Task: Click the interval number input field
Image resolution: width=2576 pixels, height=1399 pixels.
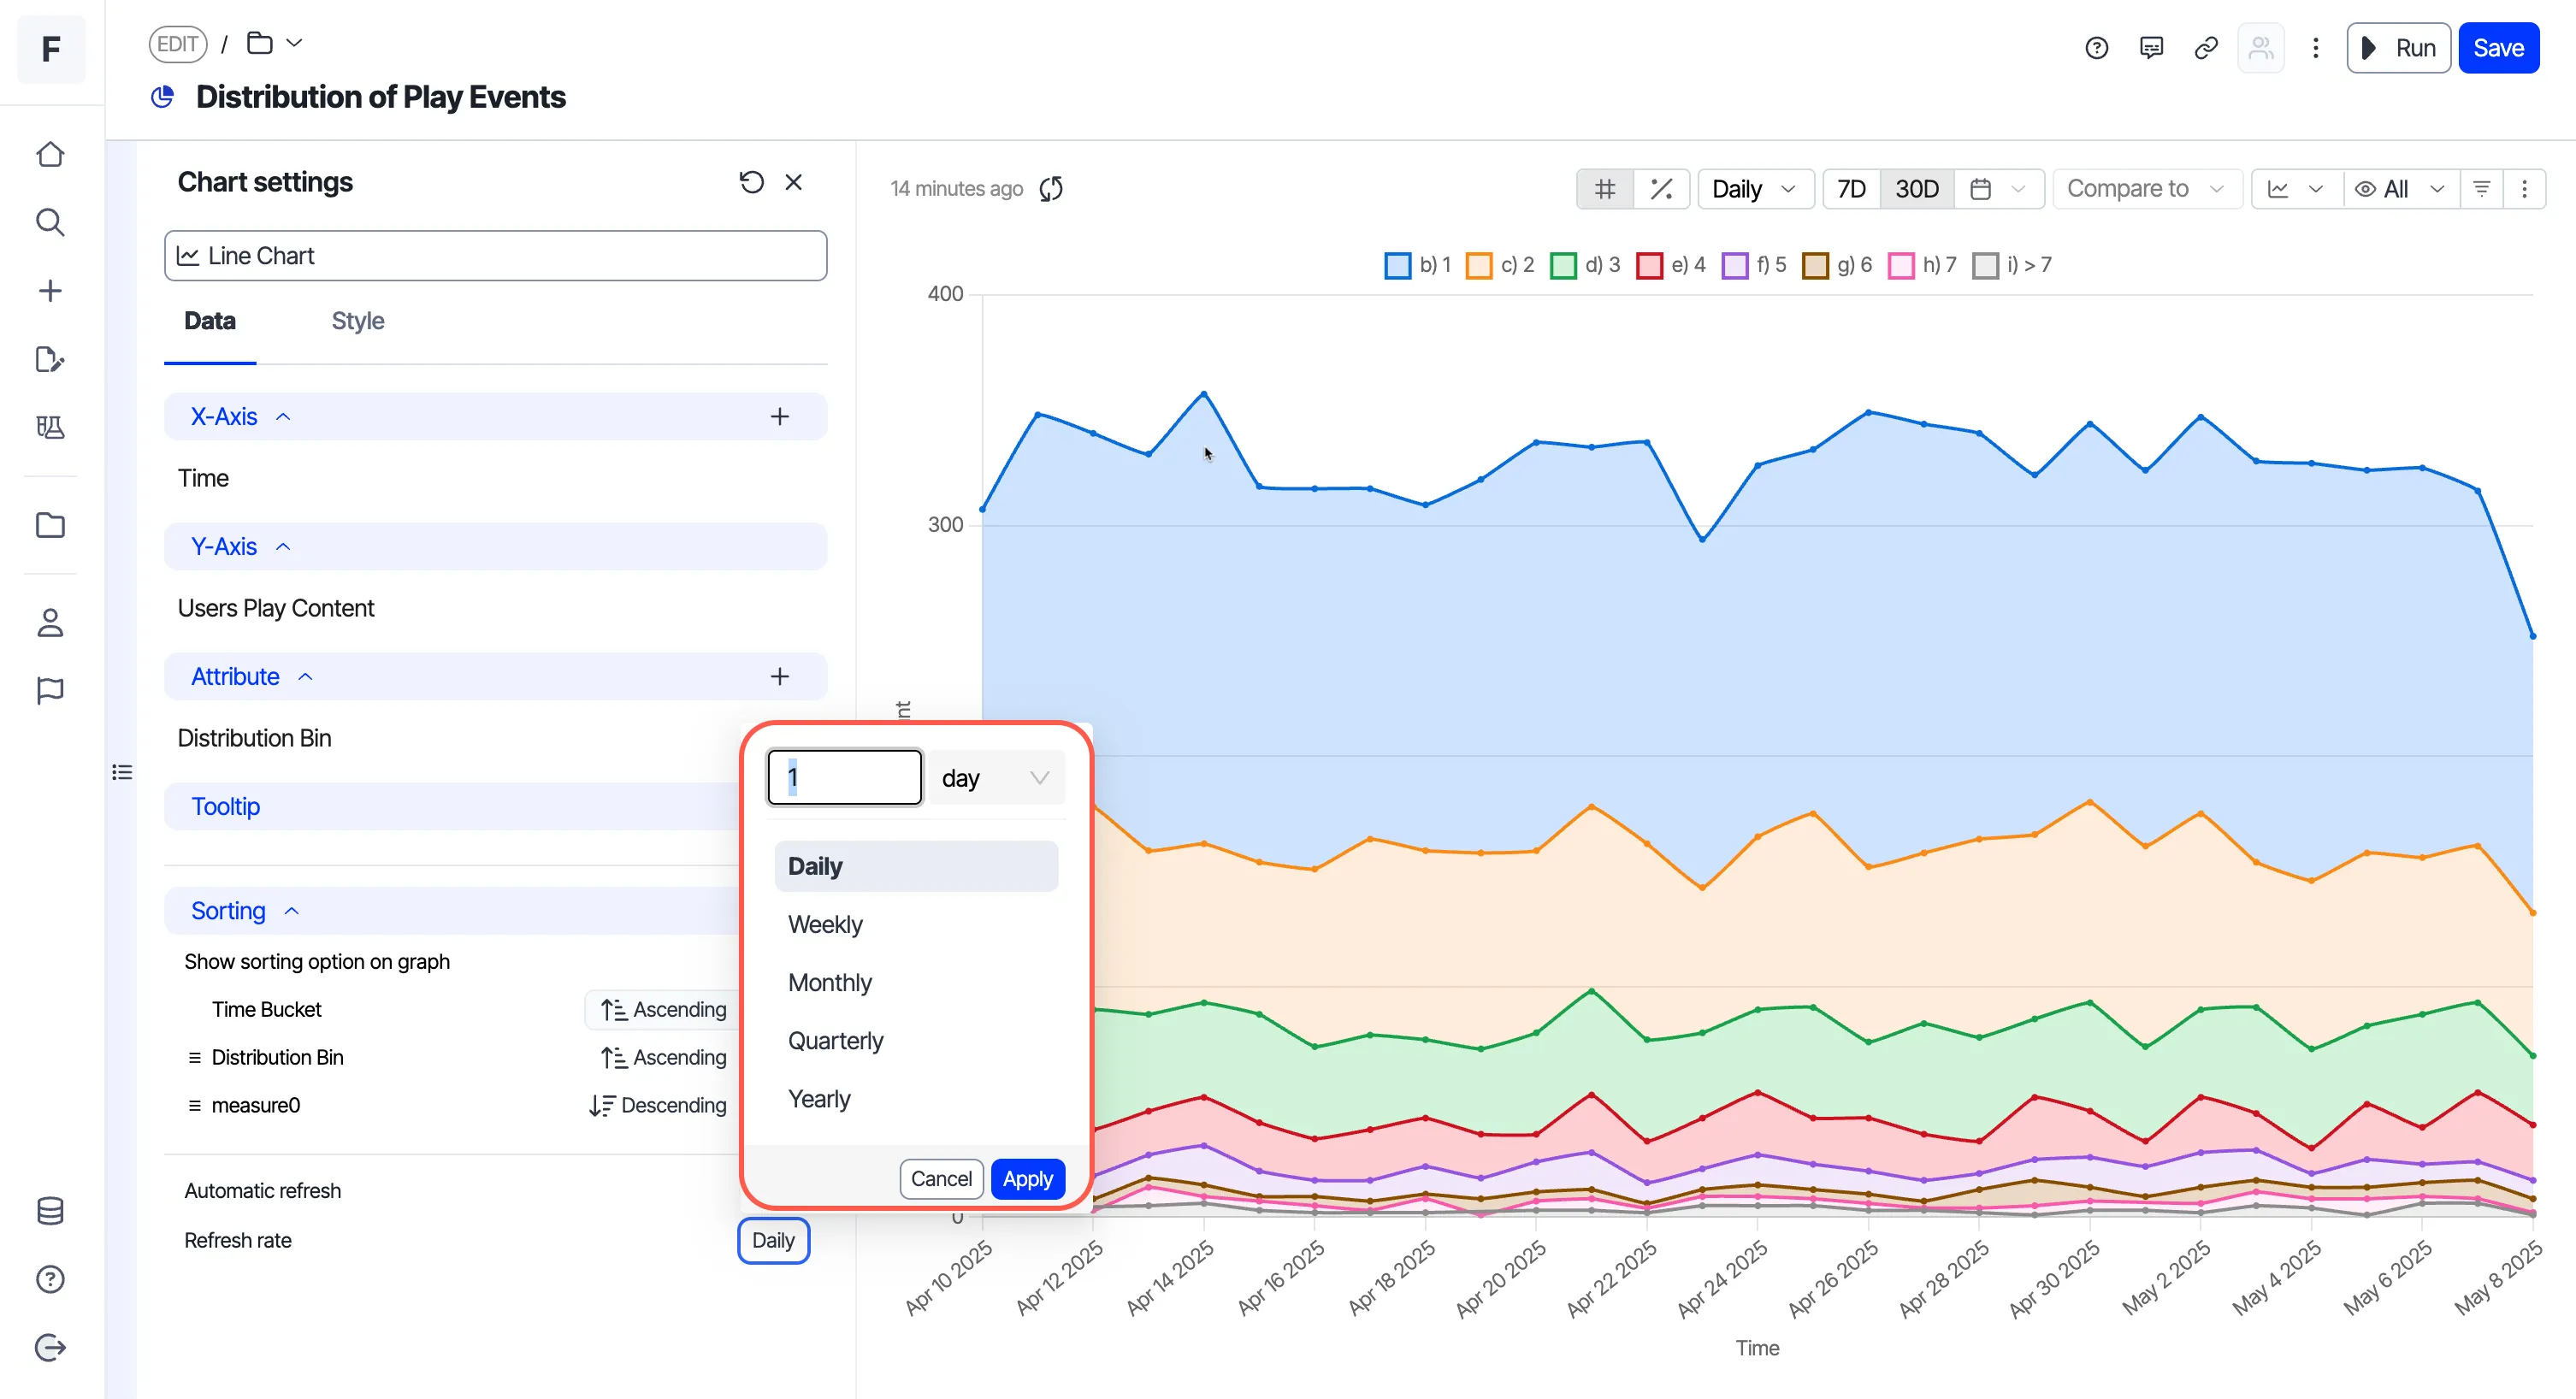Action: coord(844,777)
